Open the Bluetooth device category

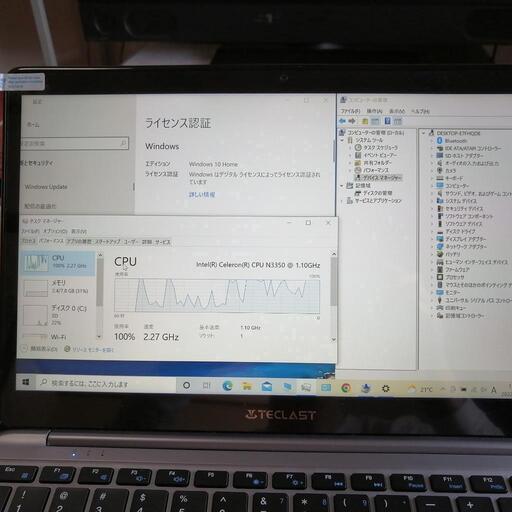[452, 141]
